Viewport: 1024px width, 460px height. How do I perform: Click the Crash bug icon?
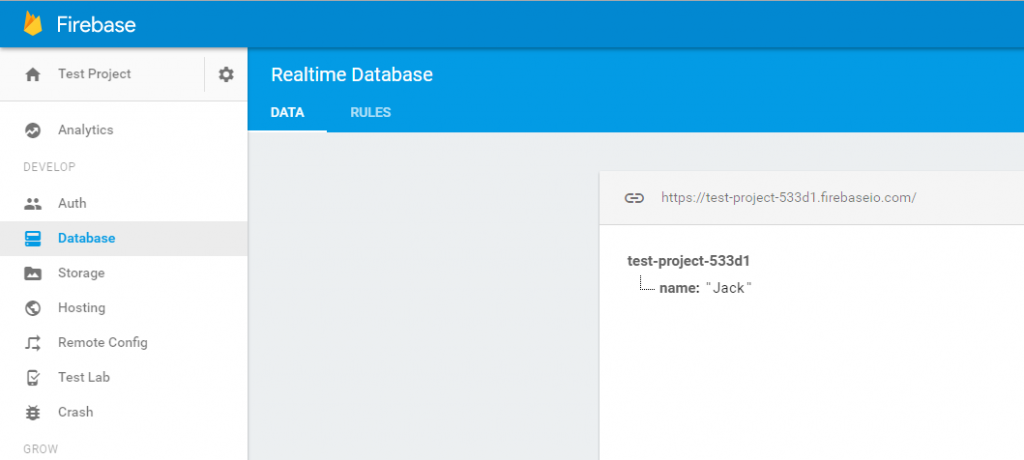tap(33, 412)
